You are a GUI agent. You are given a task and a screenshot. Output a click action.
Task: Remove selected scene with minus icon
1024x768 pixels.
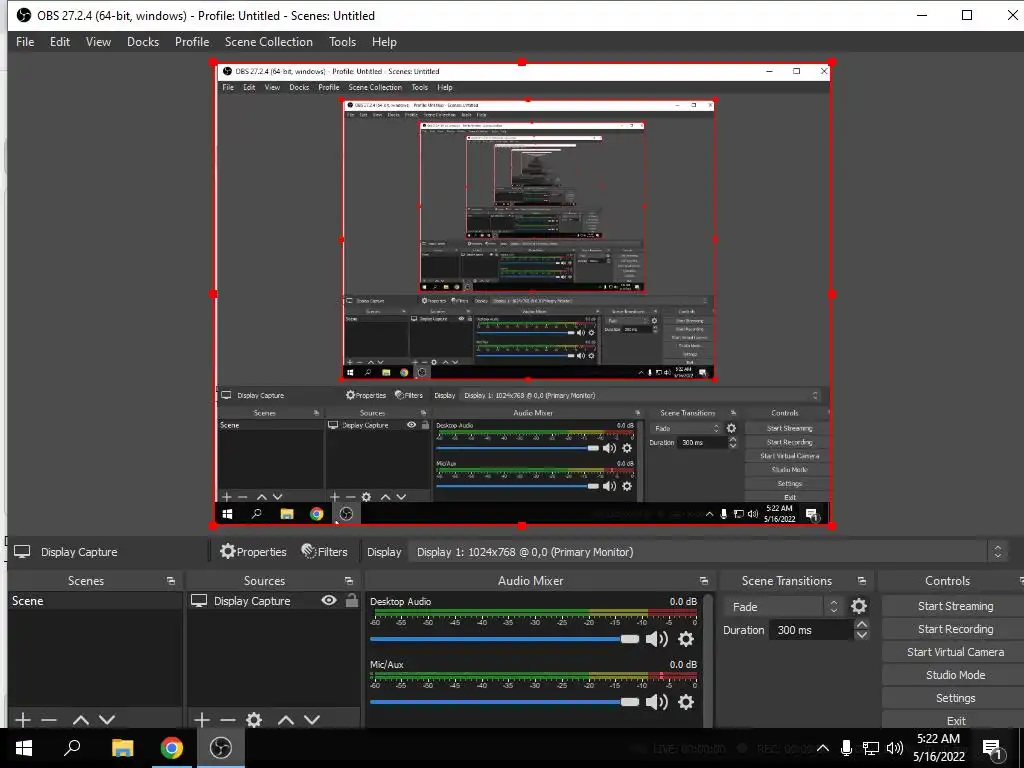[x=49, y=720]
